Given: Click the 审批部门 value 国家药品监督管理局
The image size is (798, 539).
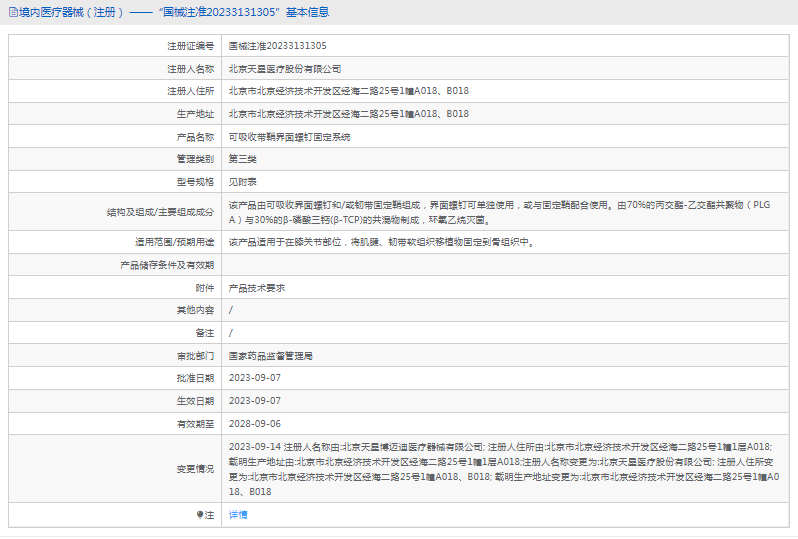Looking at the screenshot, I should click(270, 356).
